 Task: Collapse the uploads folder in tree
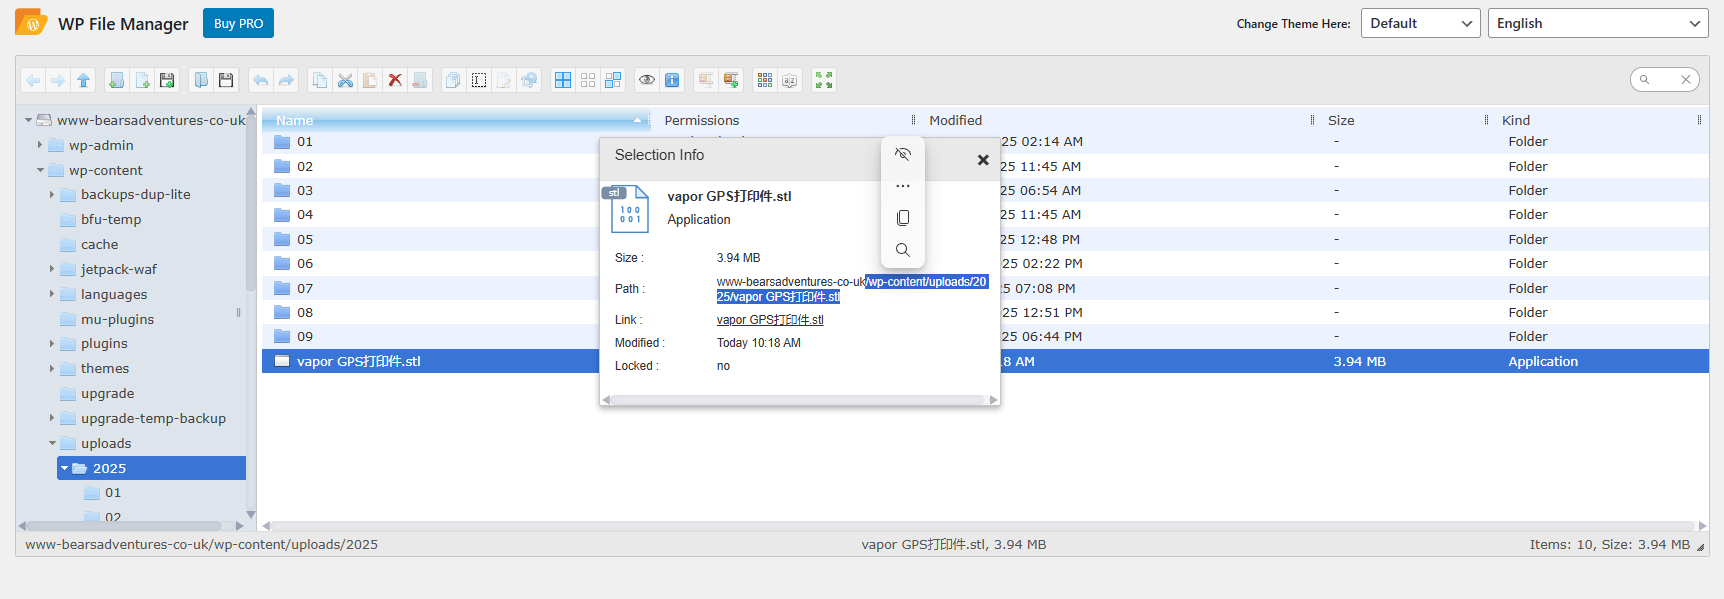pos(52,443)
